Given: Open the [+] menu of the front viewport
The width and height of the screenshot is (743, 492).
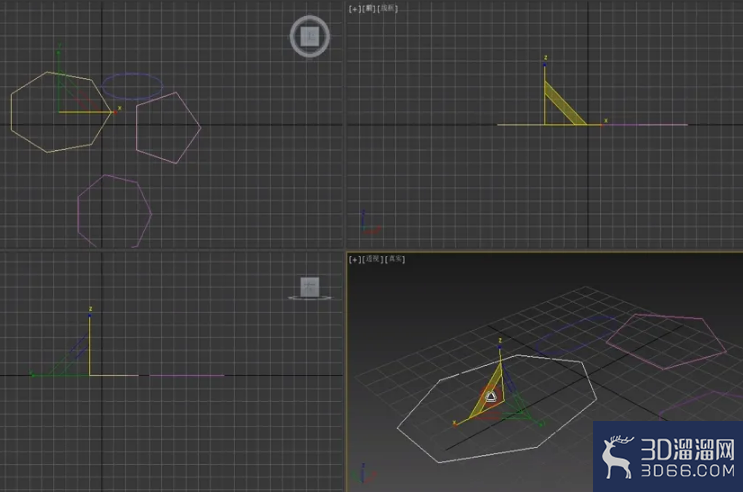Looking at the screenshot, I should pyautogui.click(x=354, y=9).
